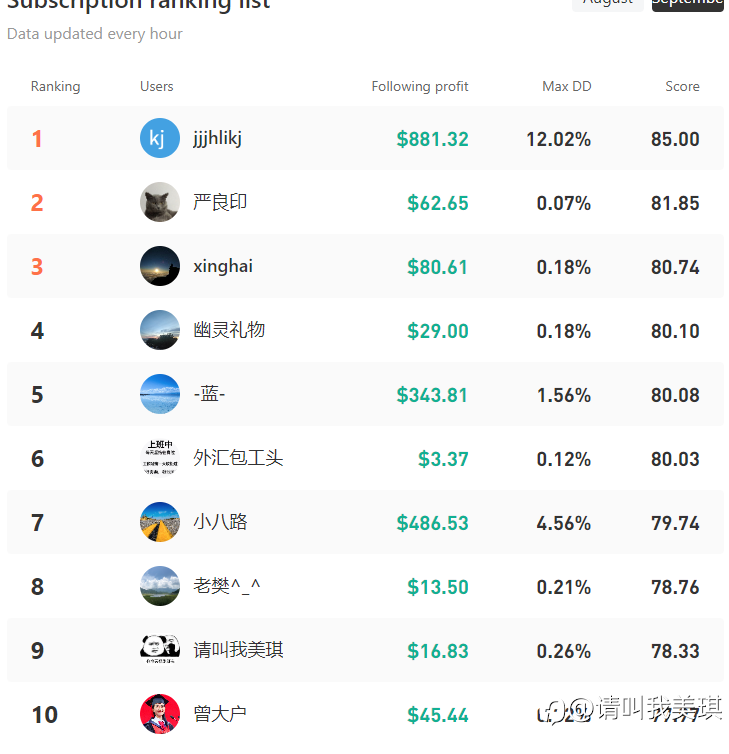Click the username xinghai
This screenshot has width=729, height=754.
tap(223, 266)
